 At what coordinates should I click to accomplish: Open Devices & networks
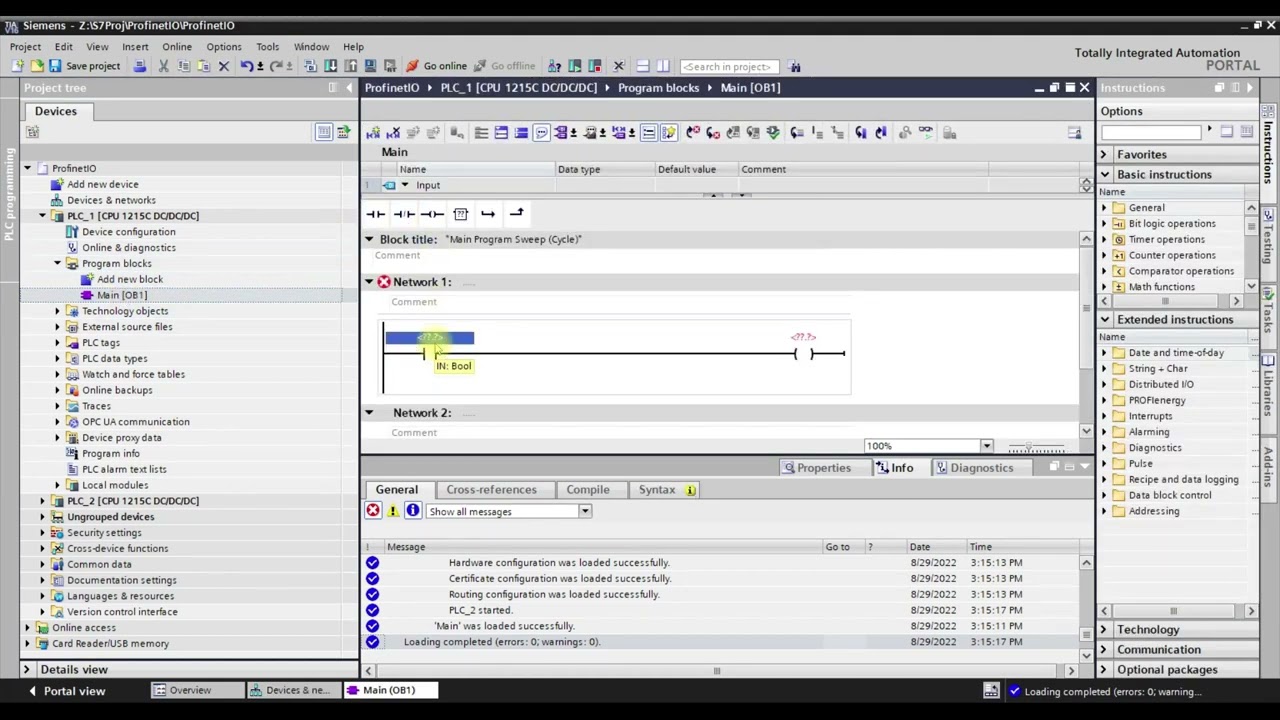click(111, 201)
